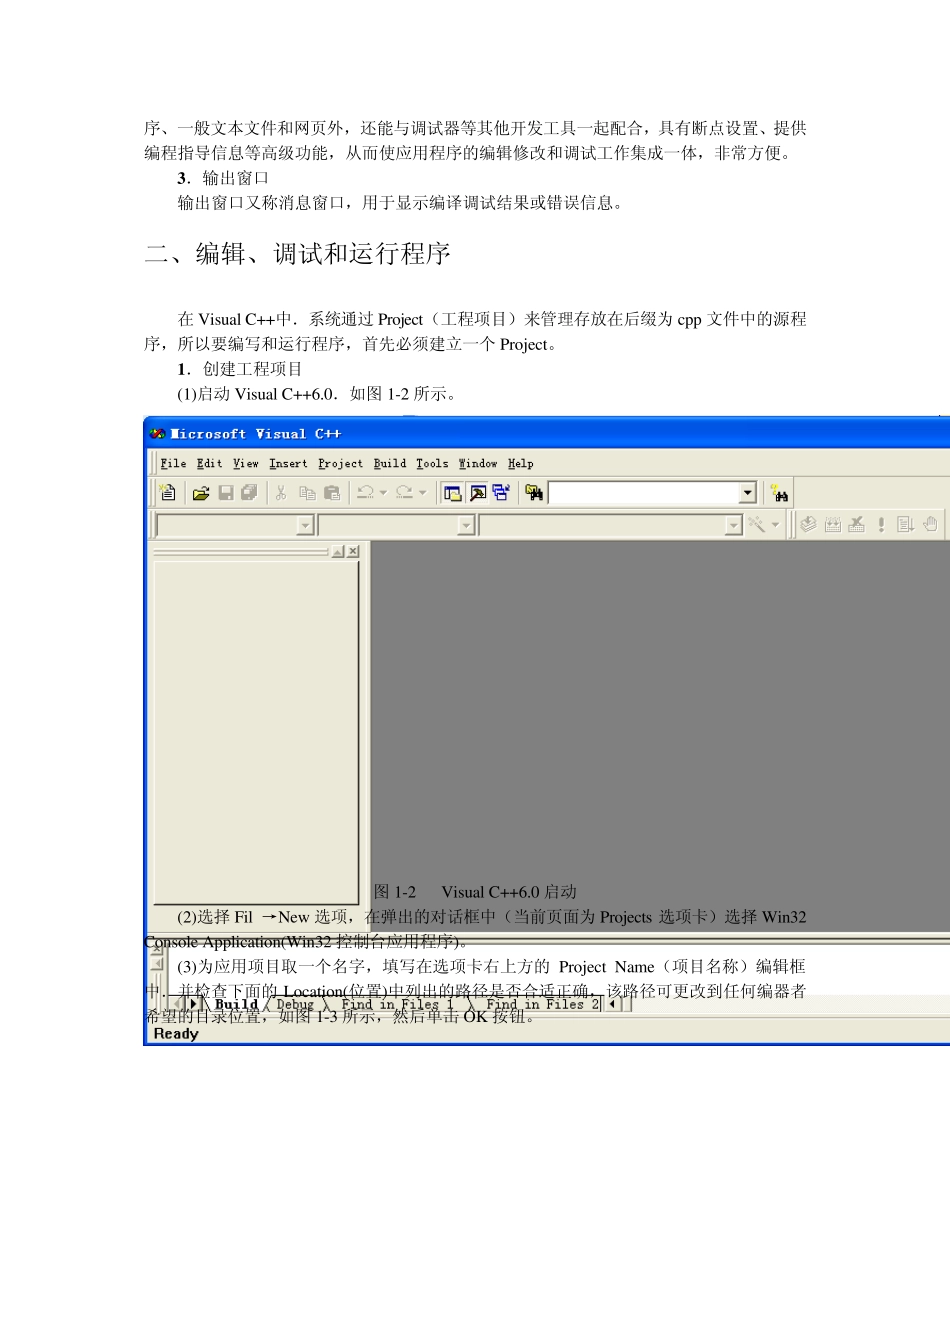This screenshot has height=1344, width=950.
Task: Click the Open file folder icon
Action: coord(201,493)
